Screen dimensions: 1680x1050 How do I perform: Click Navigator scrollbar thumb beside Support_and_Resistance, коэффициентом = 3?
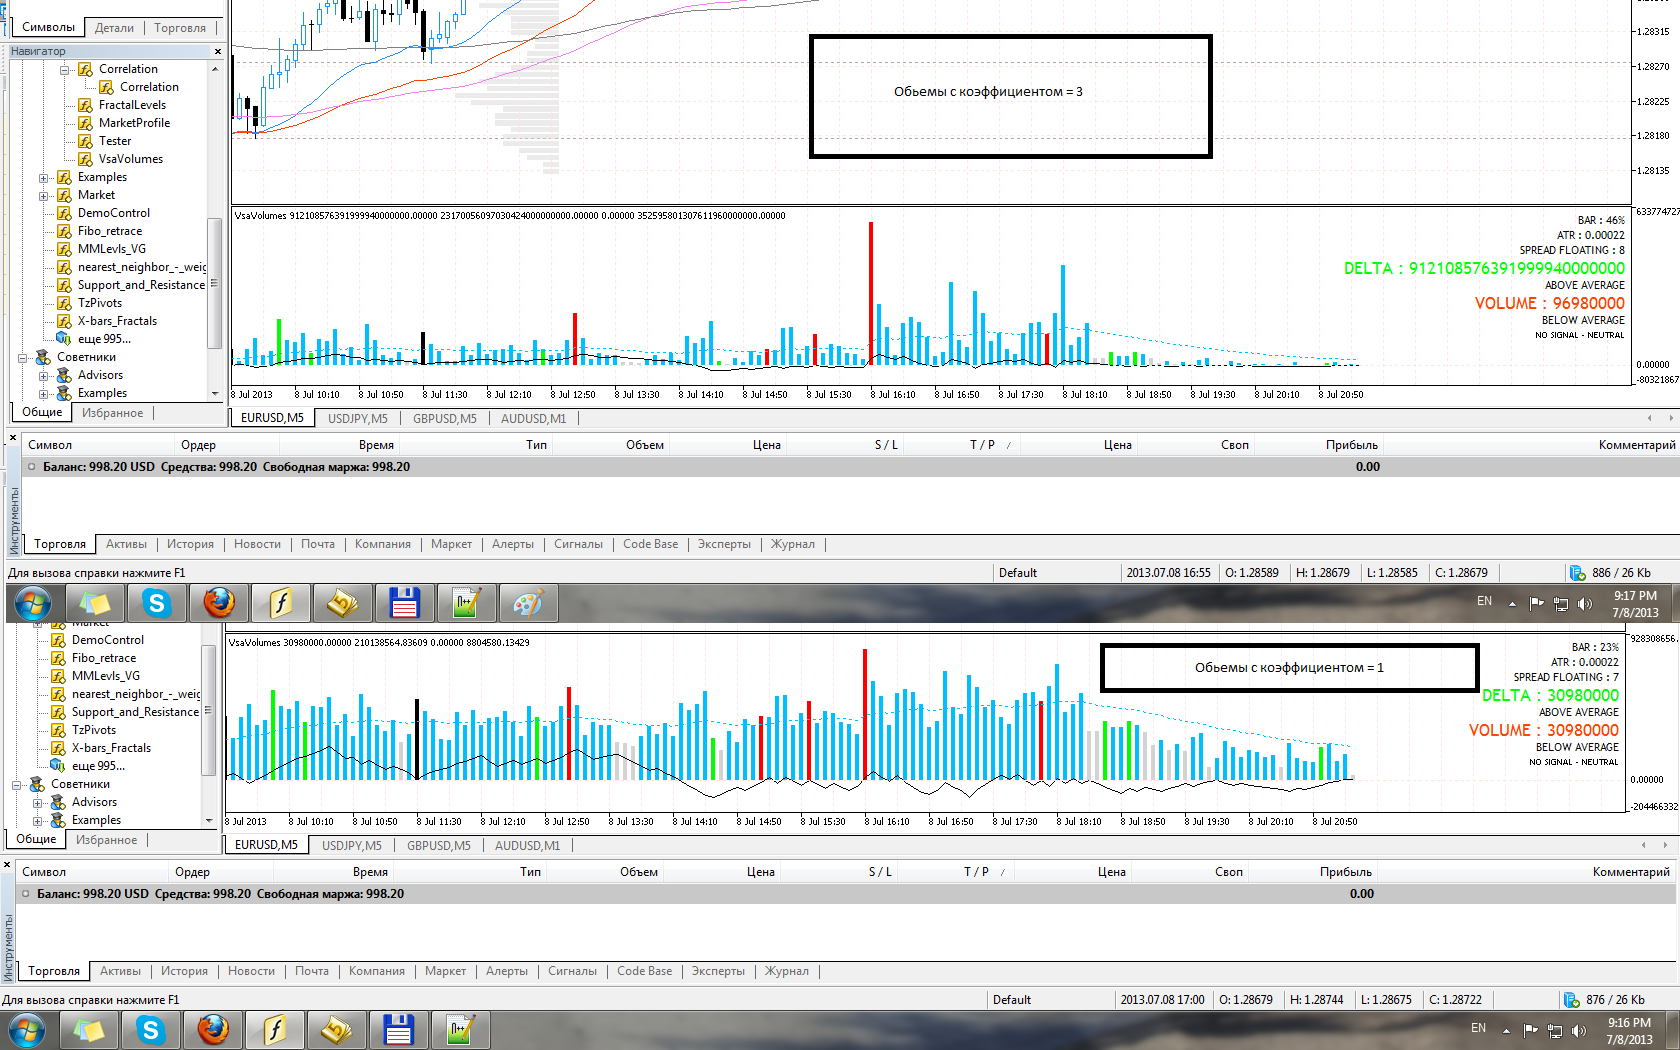[214, 283]
